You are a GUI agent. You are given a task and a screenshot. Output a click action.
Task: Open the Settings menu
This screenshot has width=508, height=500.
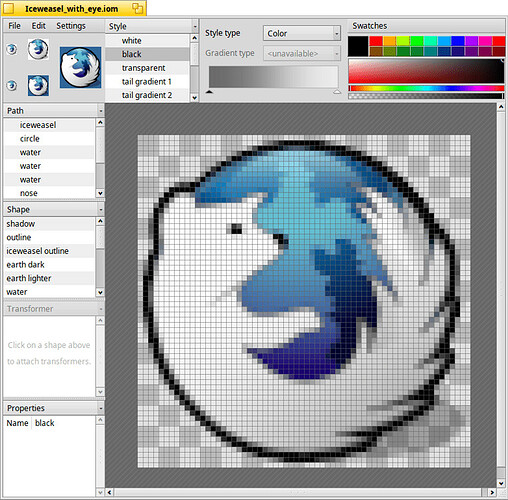[x=71, y=26]
